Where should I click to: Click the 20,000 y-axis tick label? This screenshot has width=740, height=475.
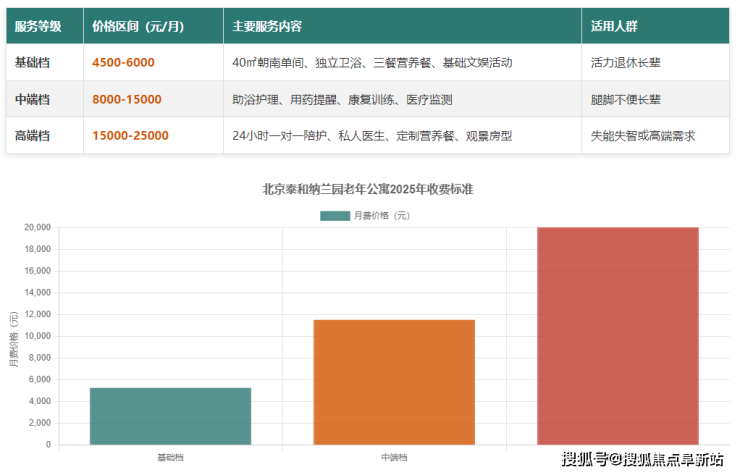(x=38, y=227)
